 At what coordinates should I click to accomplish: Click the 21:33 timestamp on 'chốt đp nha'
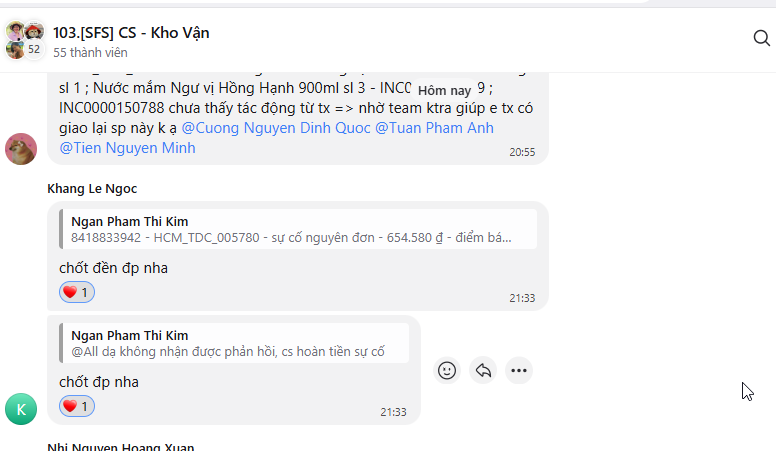[393, 412]
